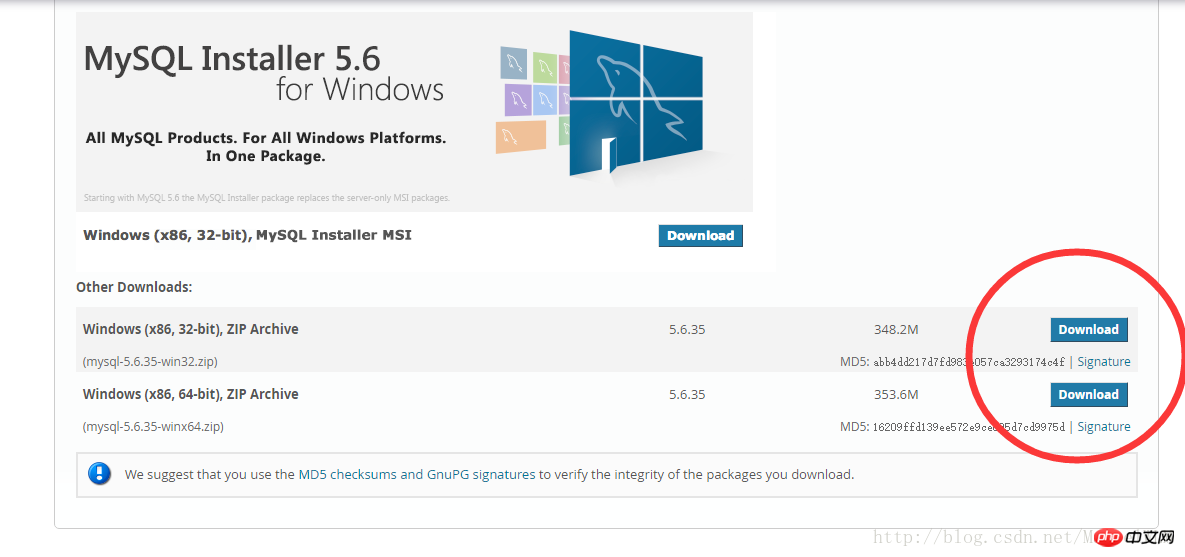Open MD5 checksums and GnuPG signatures link
1185x557 pixels.
tap(417, 475)
